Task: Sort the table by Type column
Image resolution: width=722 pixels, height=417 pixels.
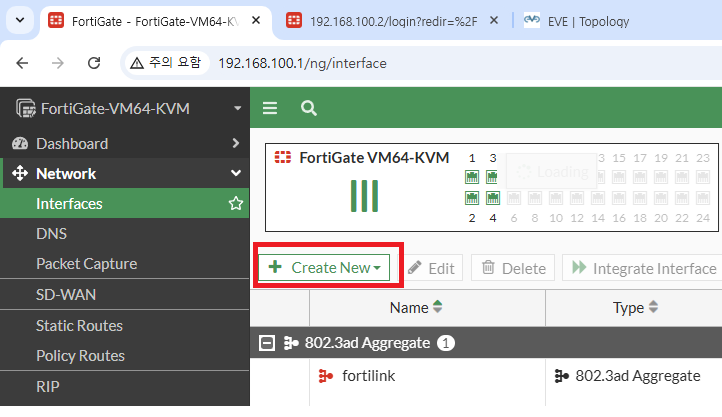Action: click(x=635, y=307)
